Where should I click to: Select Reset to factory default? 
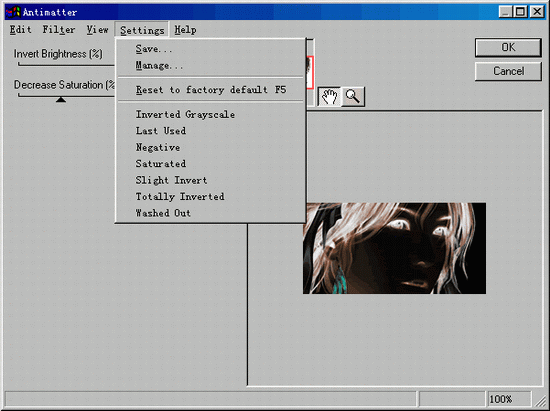point(210,90)
